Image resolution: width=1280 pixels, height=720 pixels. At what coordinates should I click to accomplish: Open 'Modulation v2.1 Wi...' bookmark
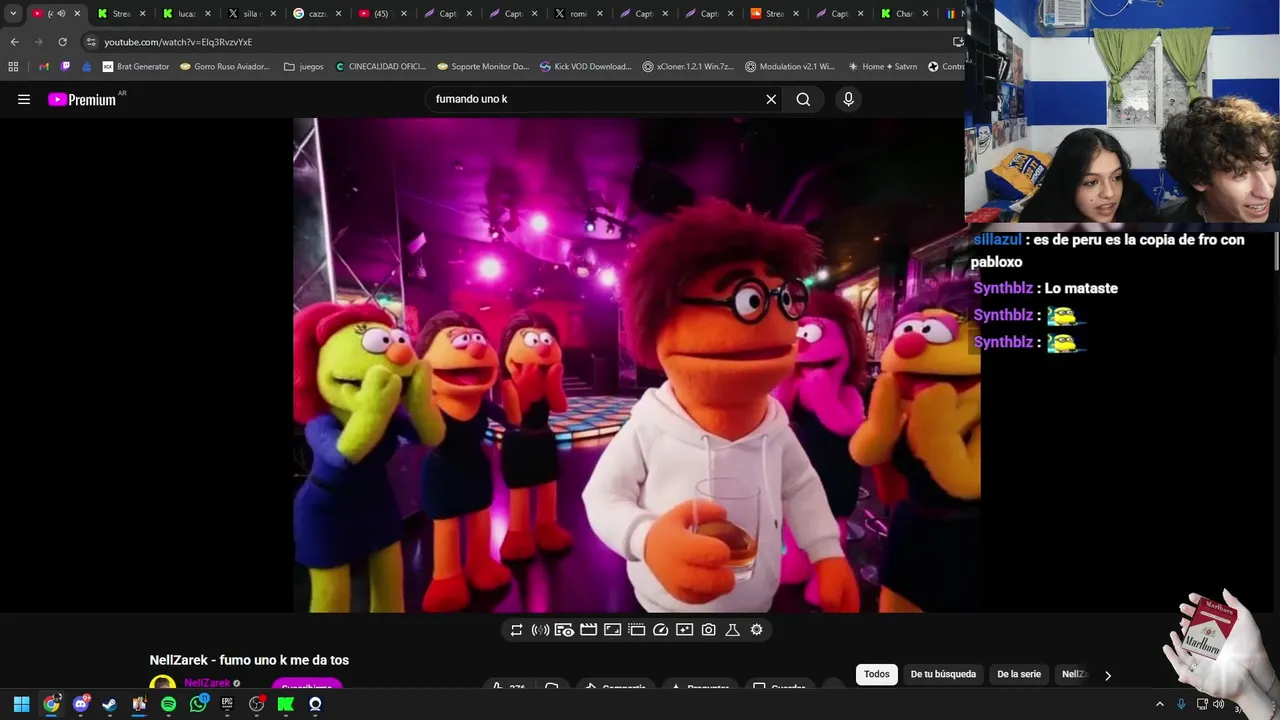tap(790, 67)
